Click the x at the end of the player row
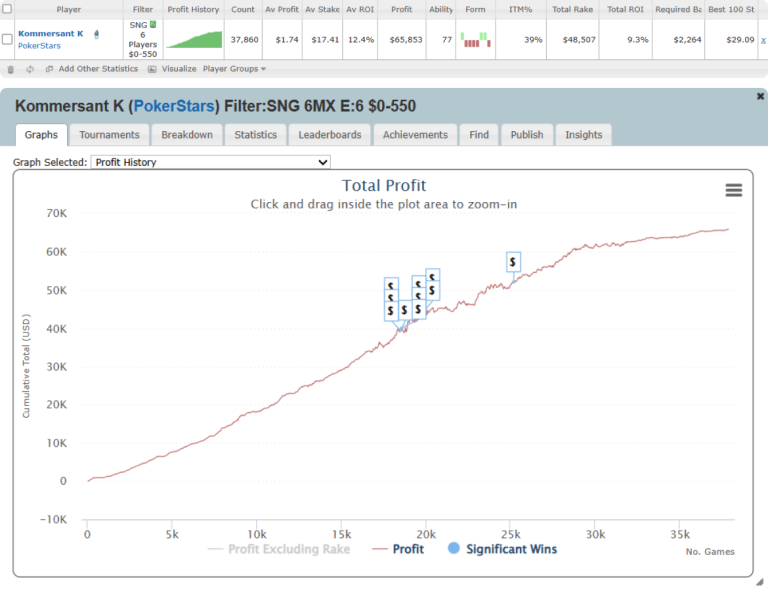Image resolution: width=768 pixels, height=591 pixels. pyautogui.click(x=763, y=39)
